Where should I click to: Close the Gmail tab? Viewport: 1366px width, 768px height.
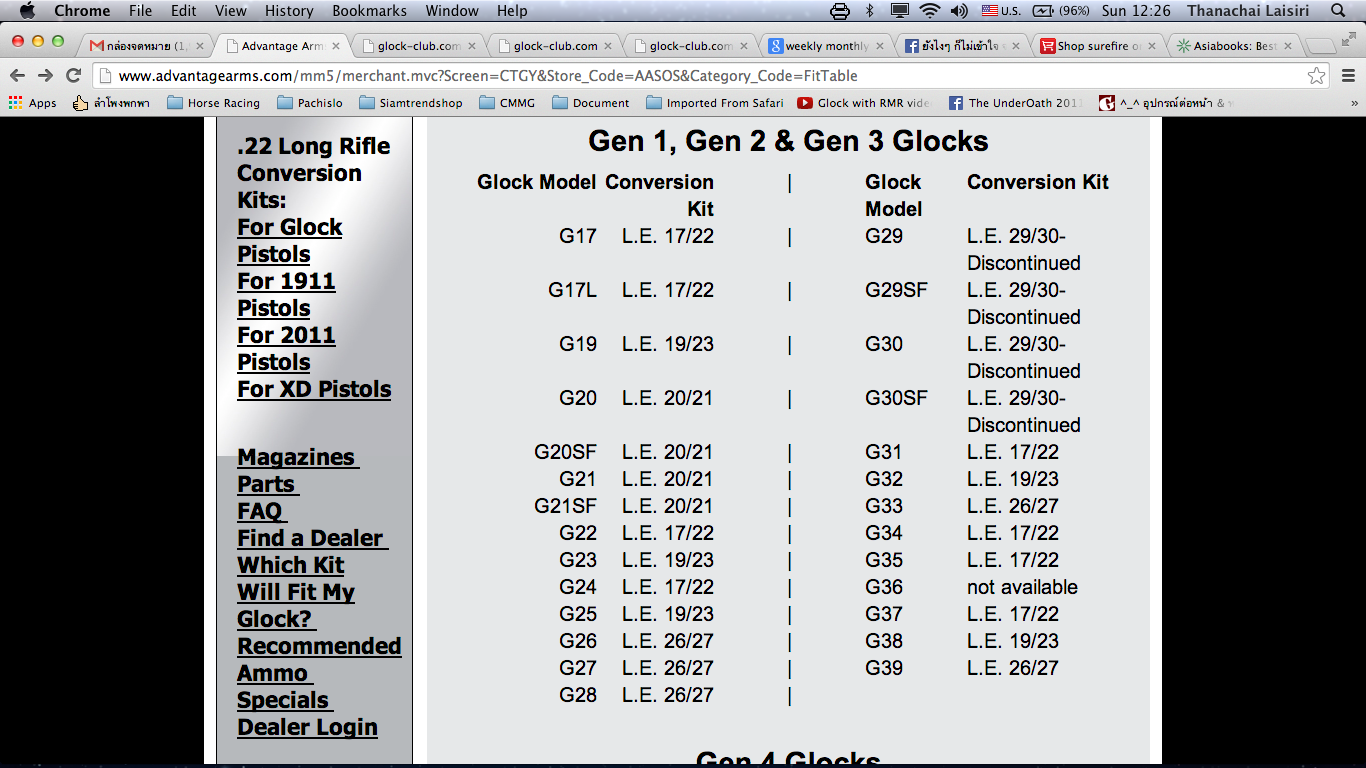pos(199,46)
